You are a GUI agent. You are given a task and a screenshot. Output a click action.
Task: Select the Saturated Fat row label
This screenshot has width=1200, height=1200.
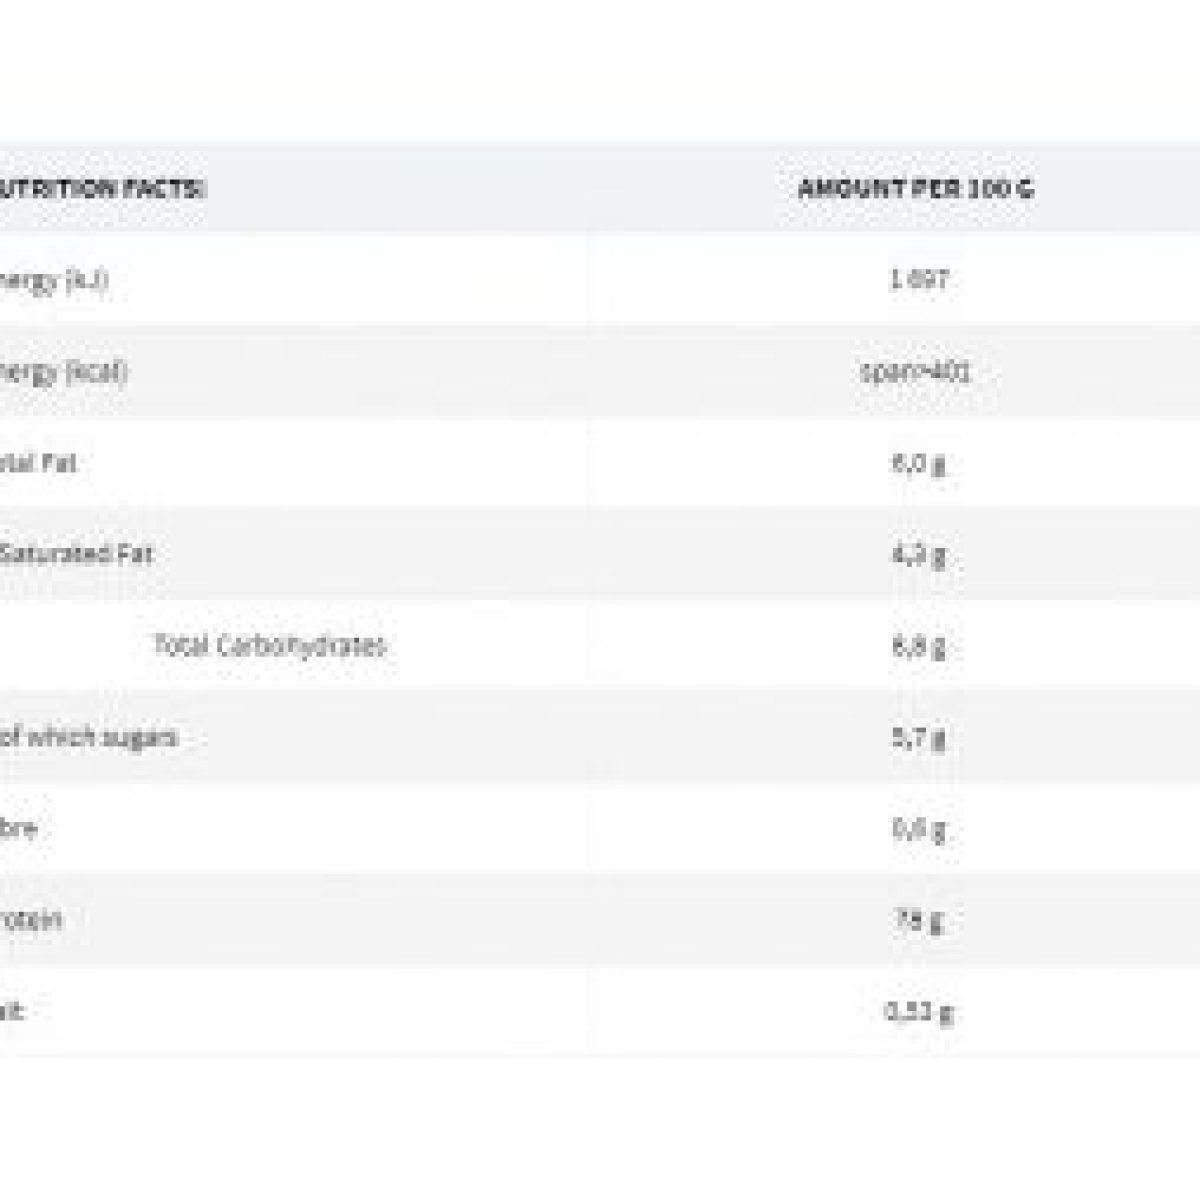click(x=76, y=554)
